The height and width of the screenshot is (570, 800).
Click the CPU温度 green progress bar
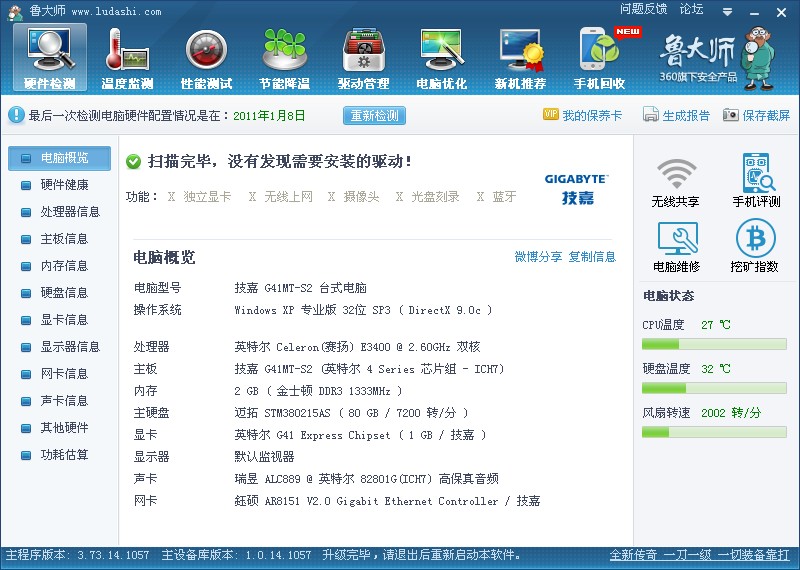[x=710, y=344]
